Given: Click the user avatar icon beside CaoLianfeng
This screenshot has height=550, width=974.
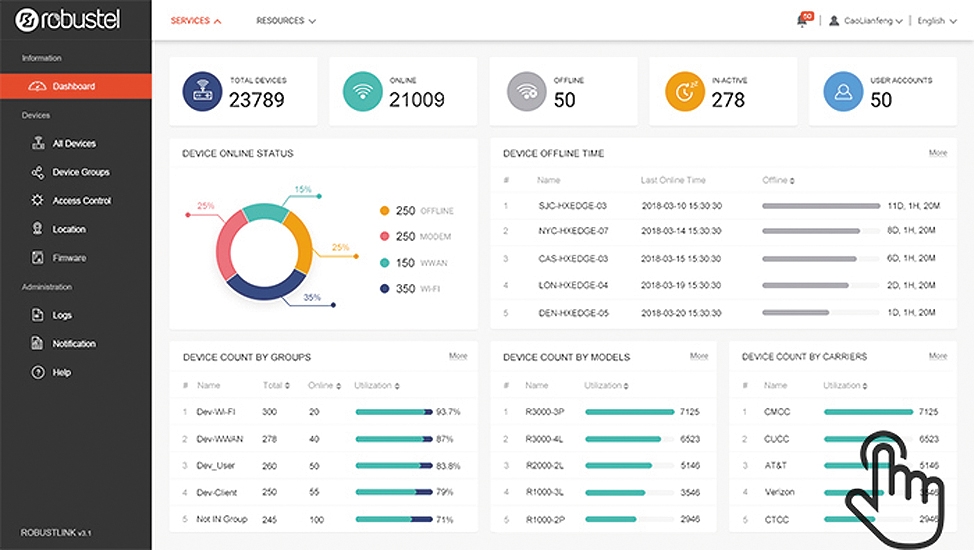Looking at the screenshot, I should click(x=834, y=21).
